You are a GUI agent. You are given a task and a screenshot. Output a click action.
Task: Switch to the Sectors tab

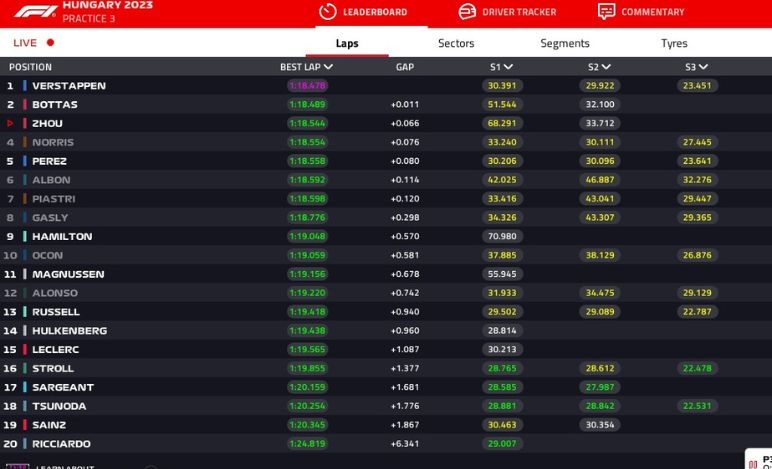456,44
